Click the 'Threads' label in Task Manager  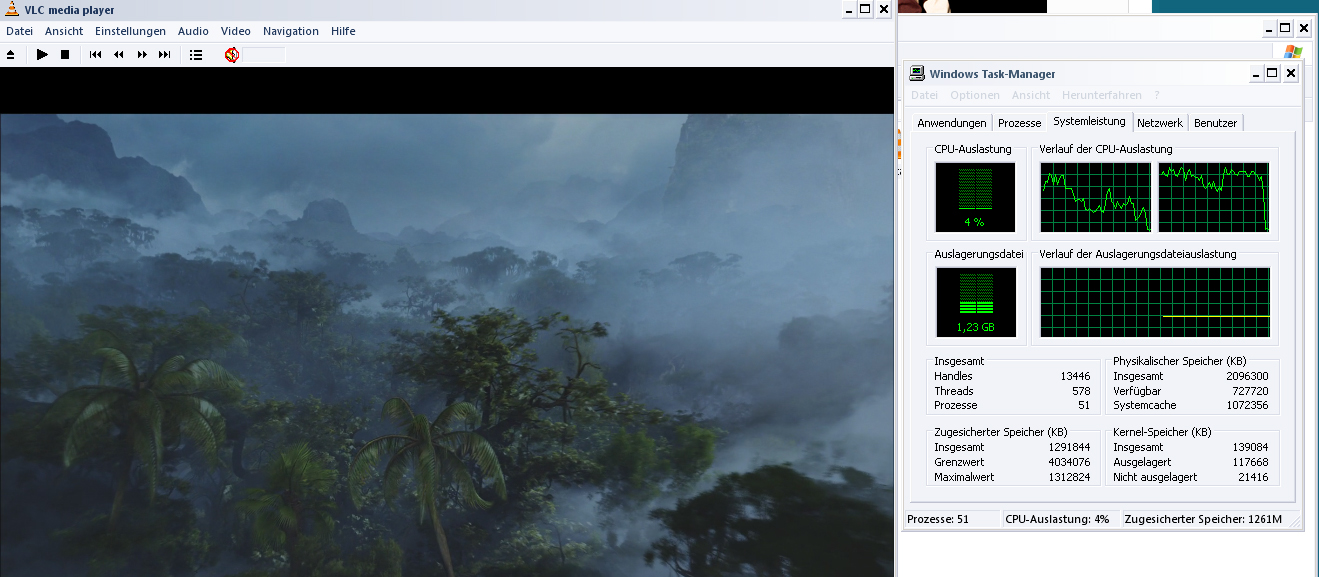coord(954,391)
